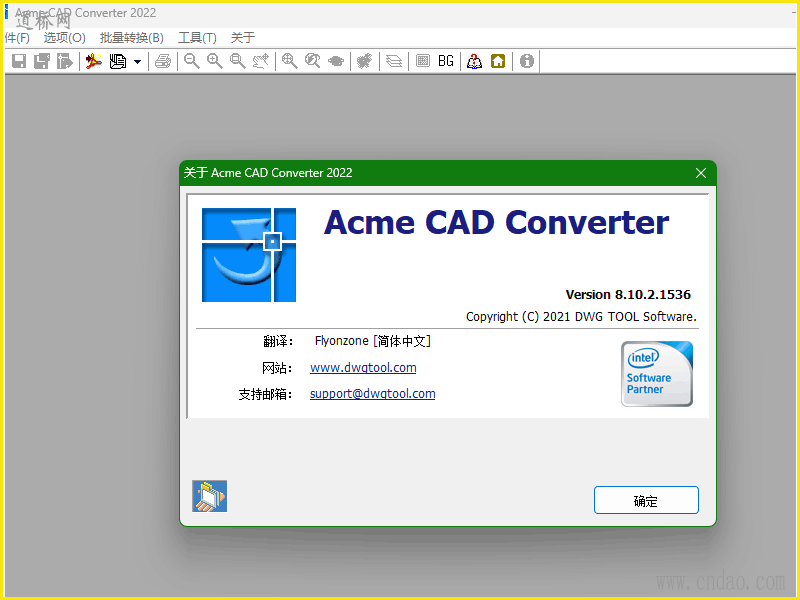Click the regenerate drawing splat icon
Viewport: 800px width, 600px height.
pos(365,61)
